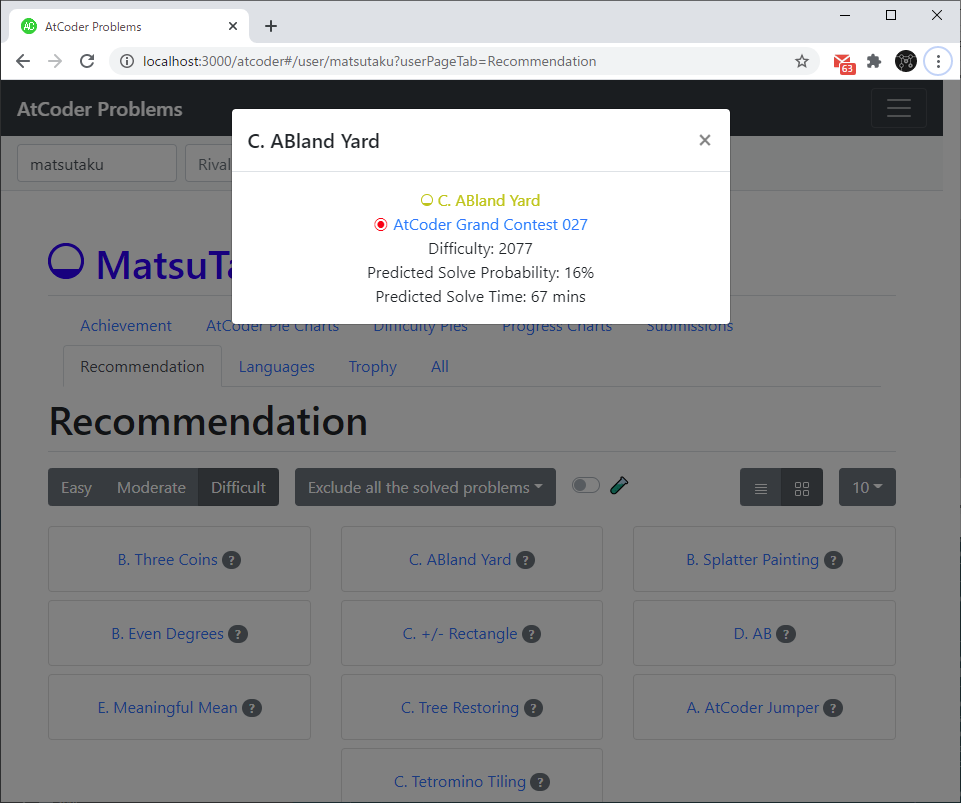This screenshot has width=961, height=803.
Task: Close the C. ABland Yard modal dialog
Action: (x=705, y=140)
